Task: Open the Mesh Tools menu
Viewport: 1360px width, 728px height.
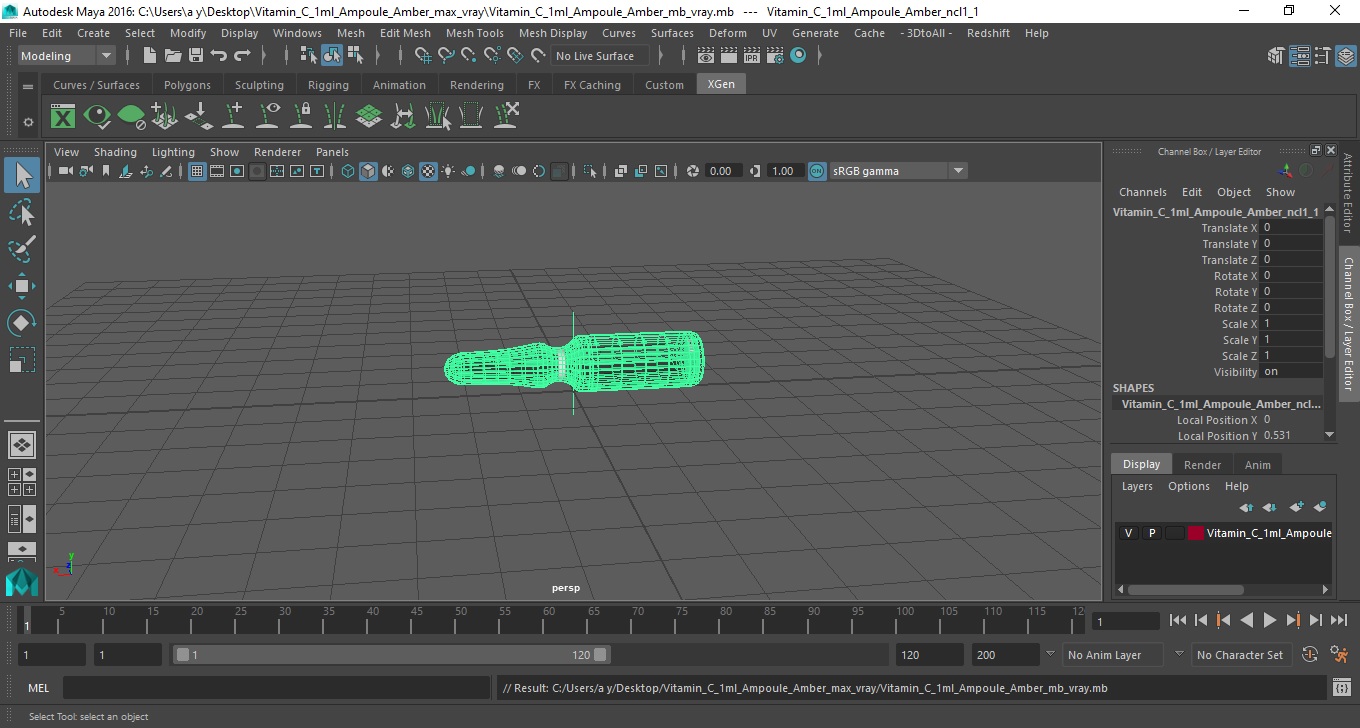Action: point(474,33)
